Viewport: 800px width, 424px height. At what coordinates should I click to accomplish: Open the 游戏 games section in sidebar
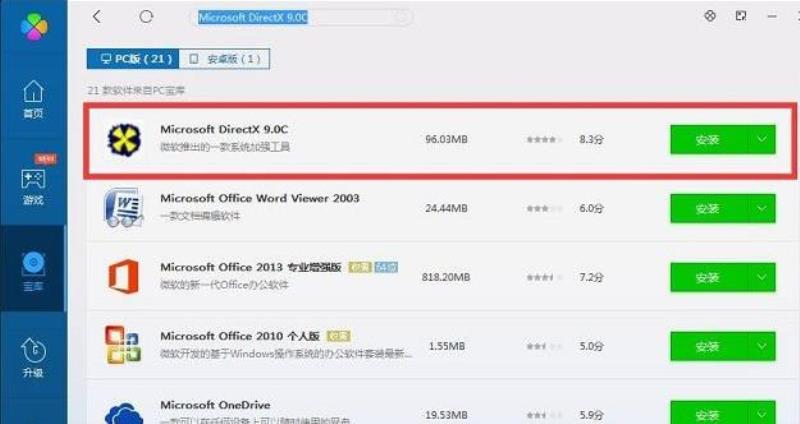point(33,186)
